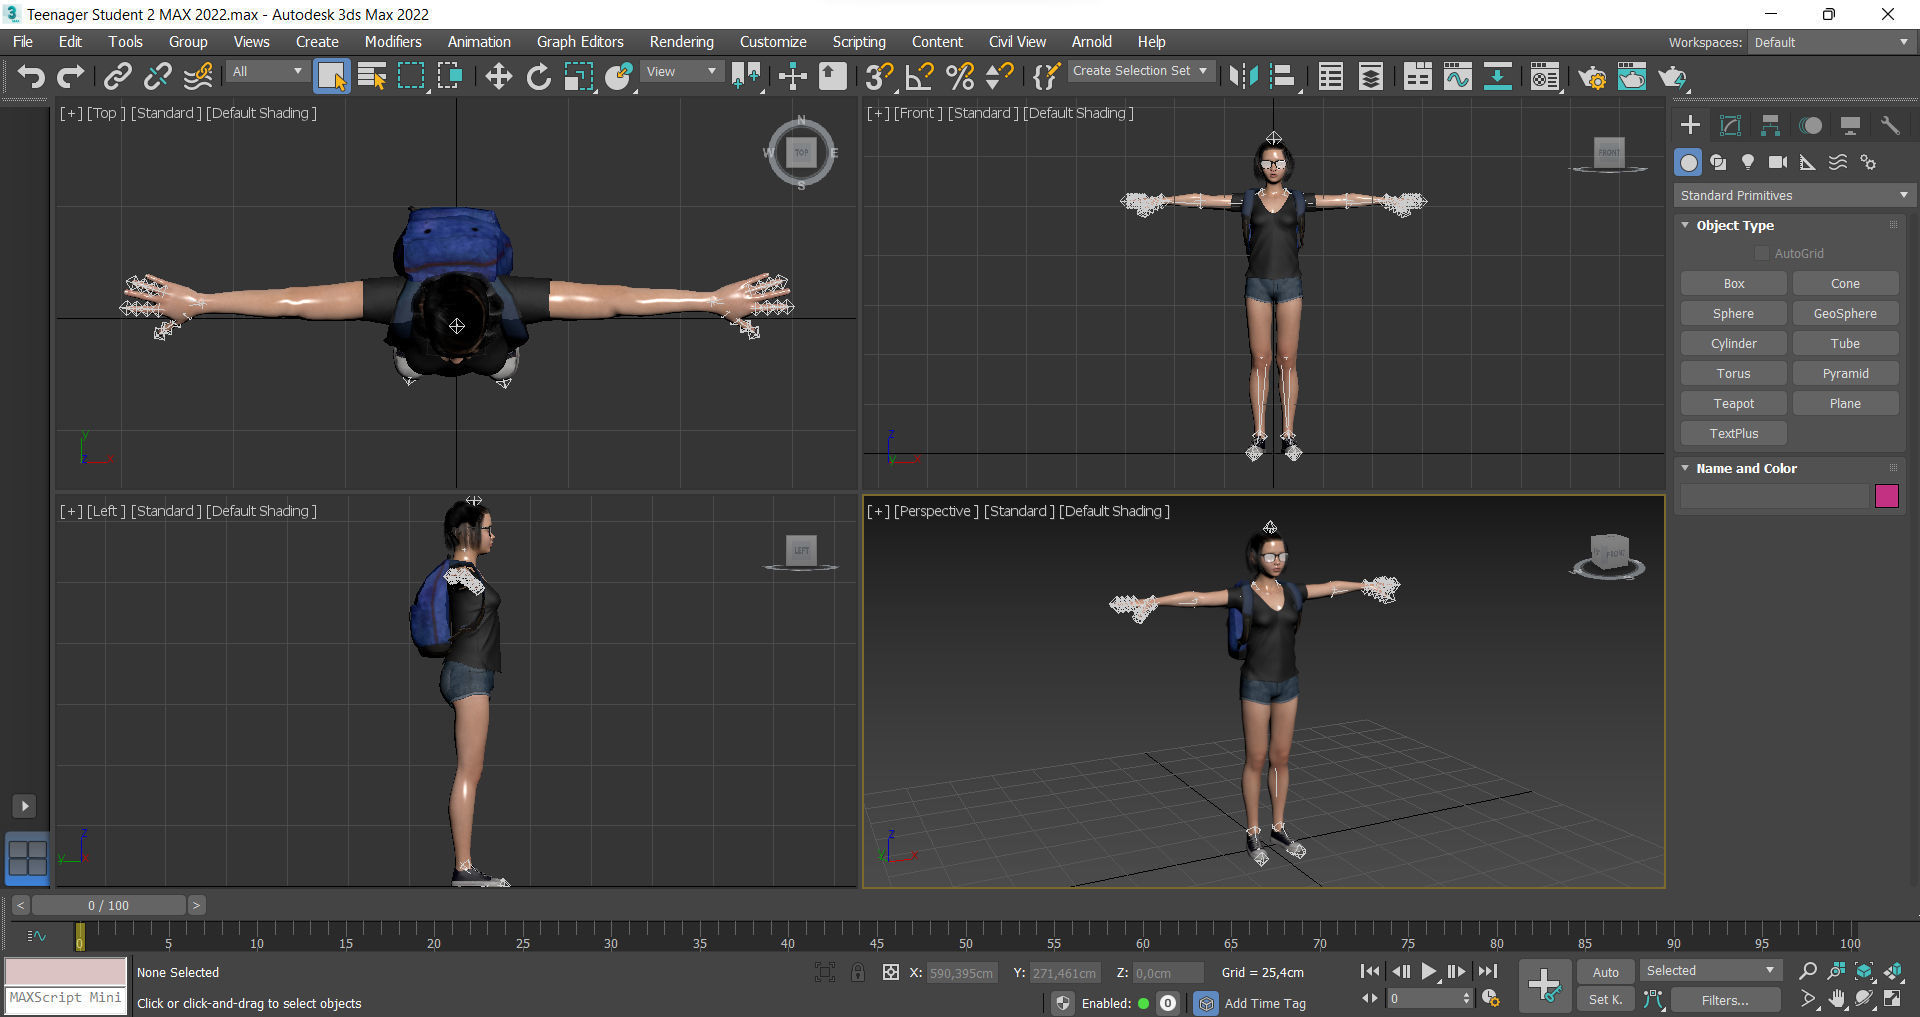Toggle Spinner Snap
The height and width of the screenshot is (1017, 1920).
pyautogui.click(x=1000, y=76)
